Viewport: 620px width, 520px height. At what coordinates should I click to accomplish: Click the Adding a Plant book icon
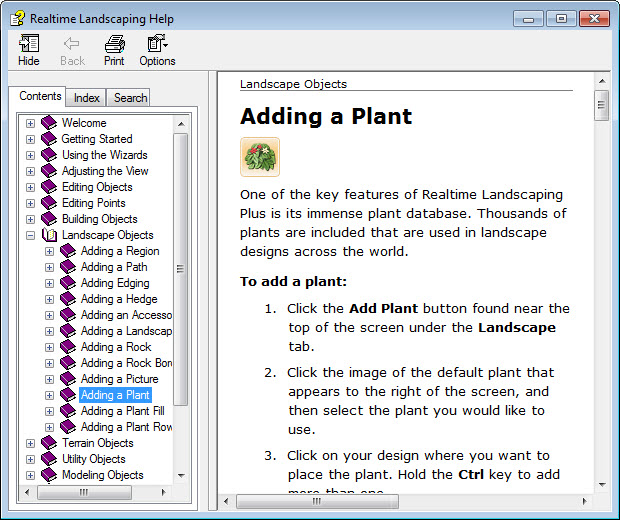click(68, 395)
